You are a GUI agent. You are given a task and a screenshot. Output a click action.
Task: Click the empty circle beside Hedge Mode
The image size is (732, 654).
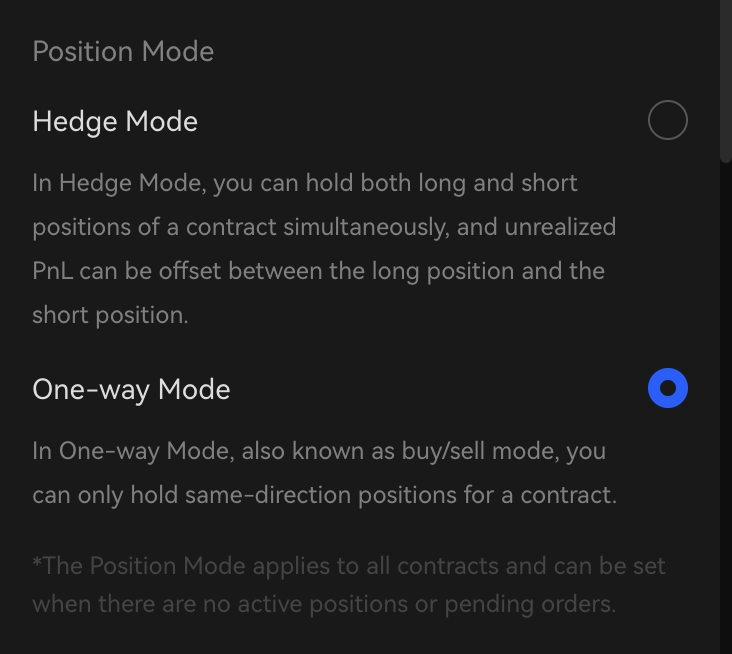pos(667,120)
